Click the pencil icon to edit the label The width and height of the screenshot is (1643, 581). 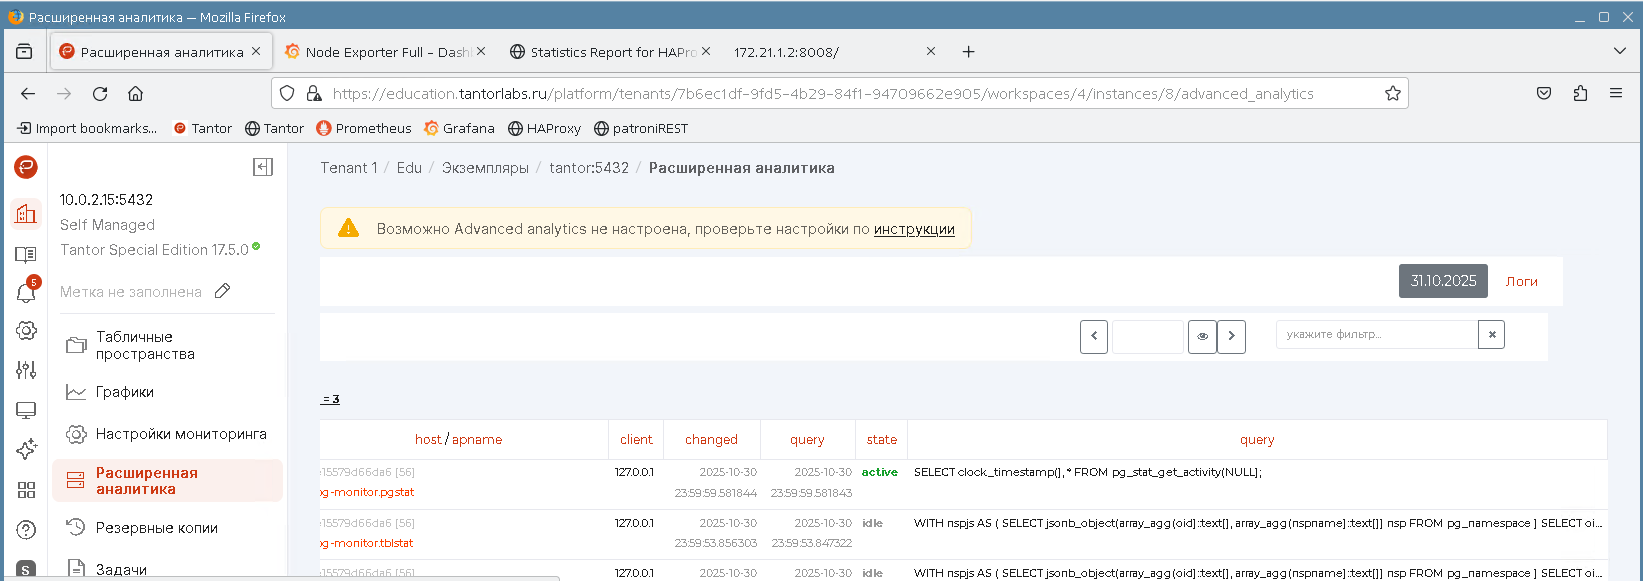coord(223,291)
